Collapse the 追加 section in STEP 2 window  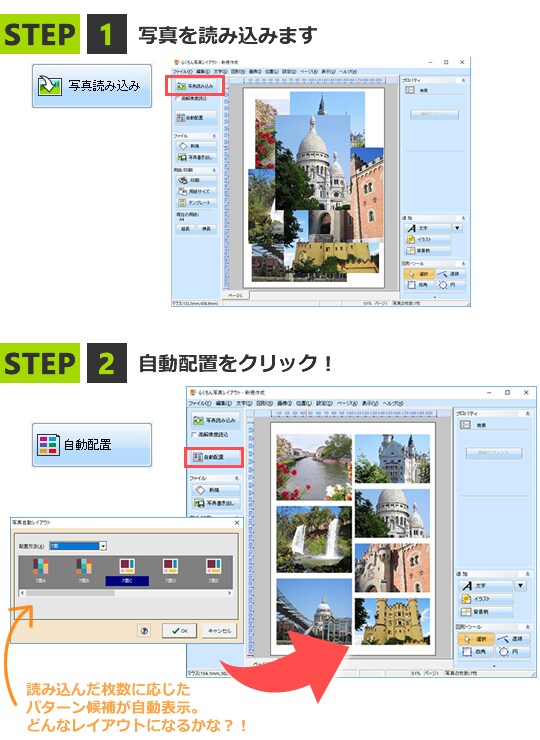[x=527, y=574]
